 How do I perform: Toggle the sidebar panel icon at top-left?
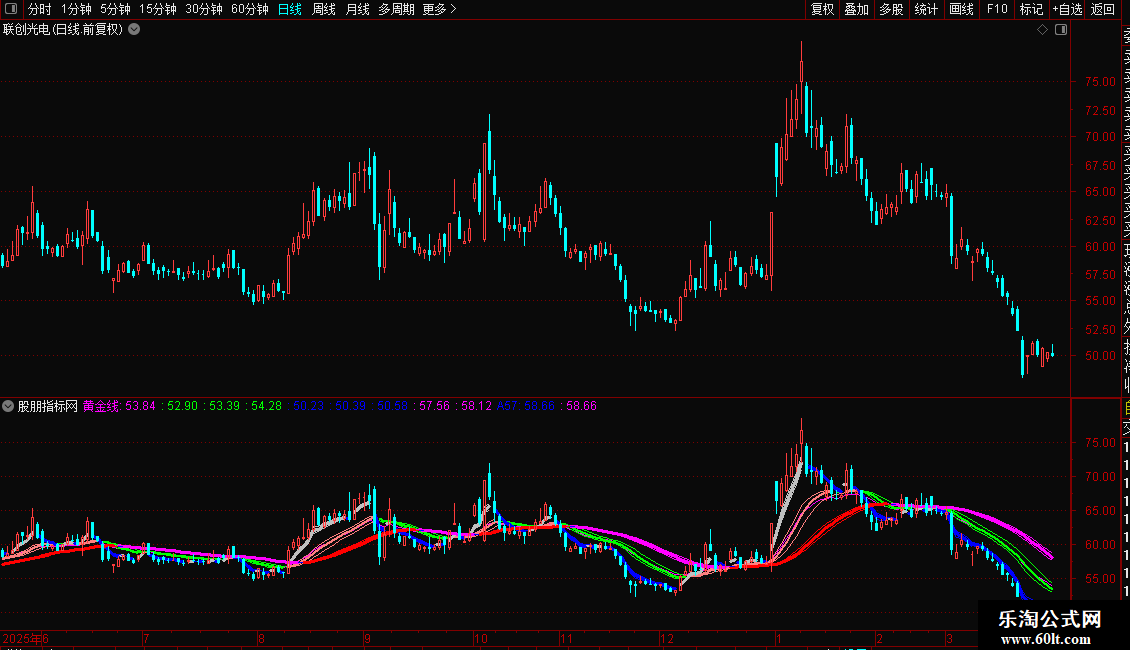(11, 9)
